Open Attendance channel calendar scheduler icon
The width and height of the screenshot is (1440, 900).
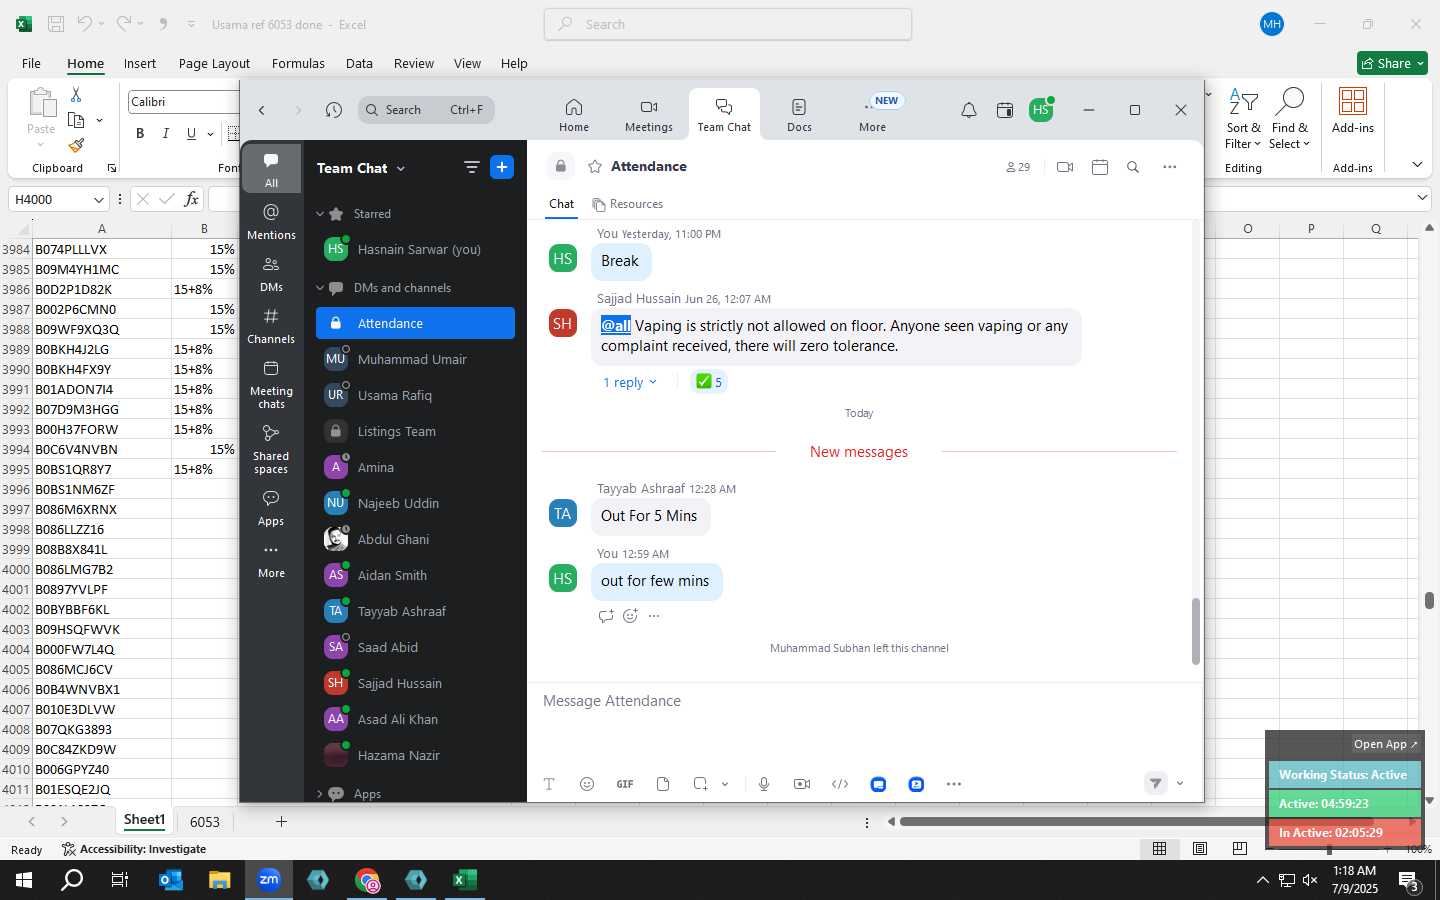(x=1100, y=167)
